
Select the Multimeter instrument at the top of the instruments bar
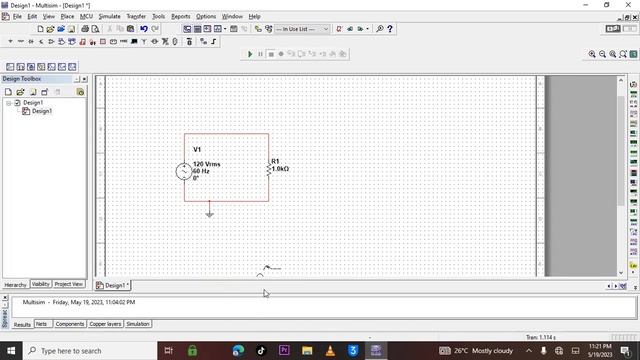(633, 84)
